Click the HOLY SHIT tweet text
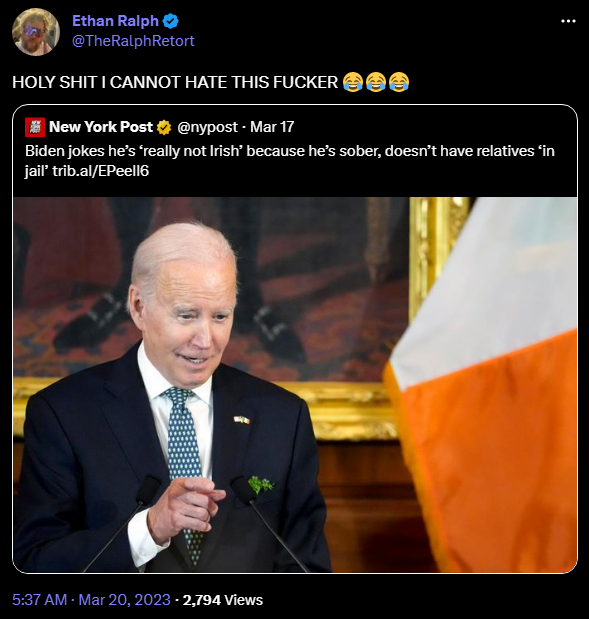Viewport: 589px width, 619px height. click(175, 83)
